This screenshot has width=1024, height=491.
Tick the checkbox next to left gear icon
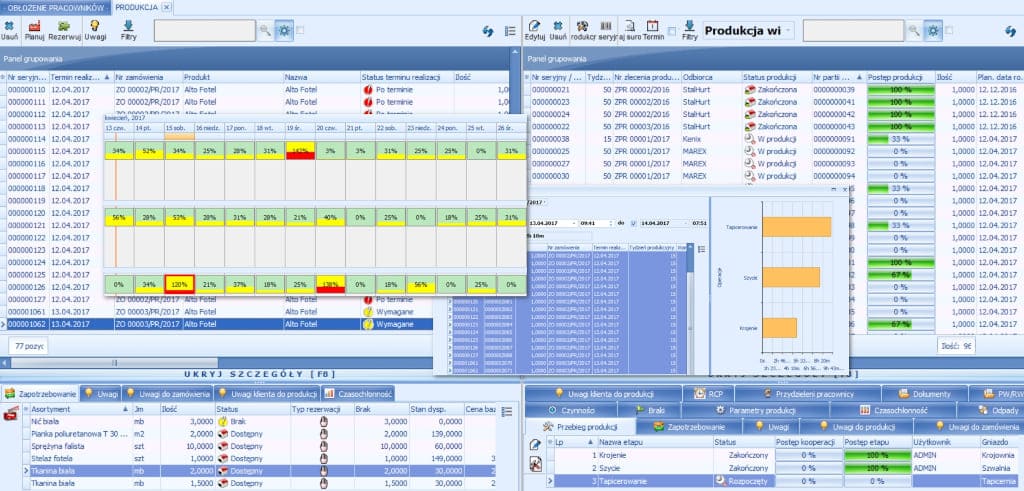[300, 30]
